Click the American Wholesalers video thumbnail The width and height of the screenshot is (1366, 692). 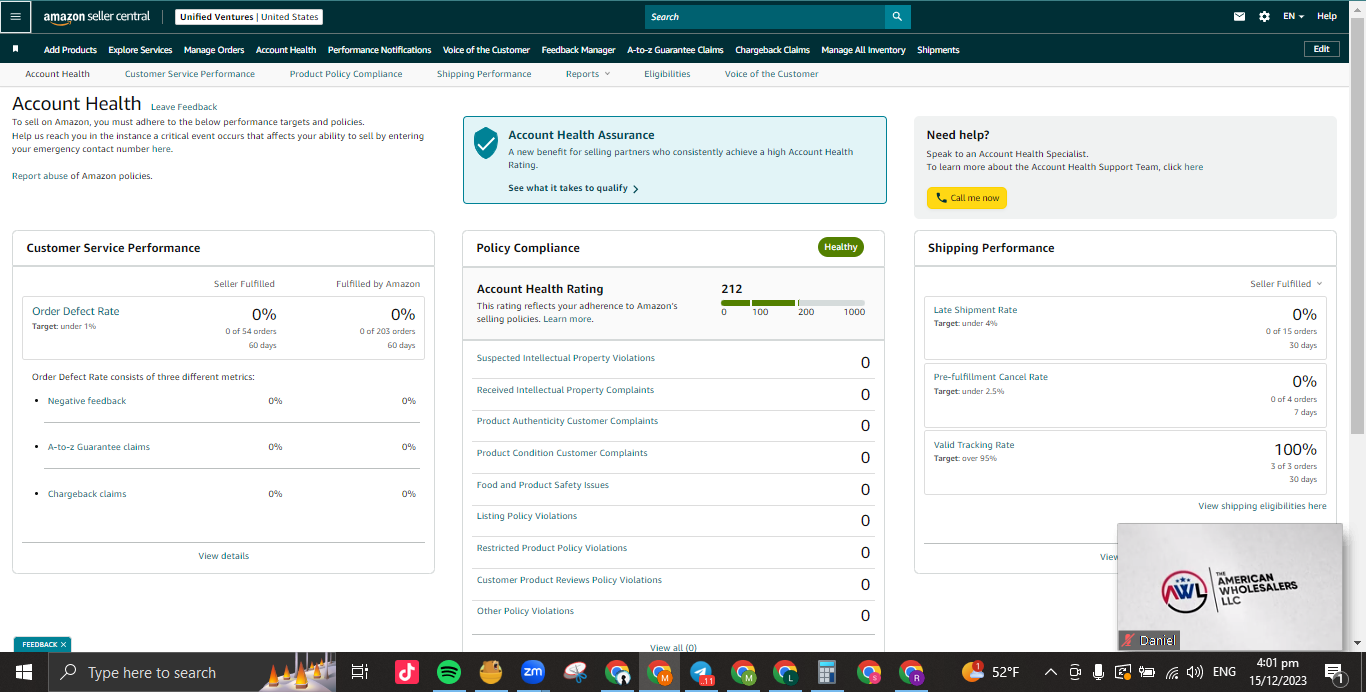click(1230, 587)
